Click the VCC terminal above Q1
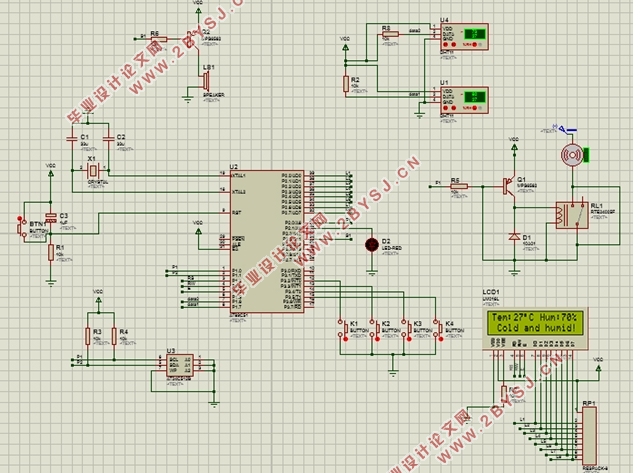 514,145
